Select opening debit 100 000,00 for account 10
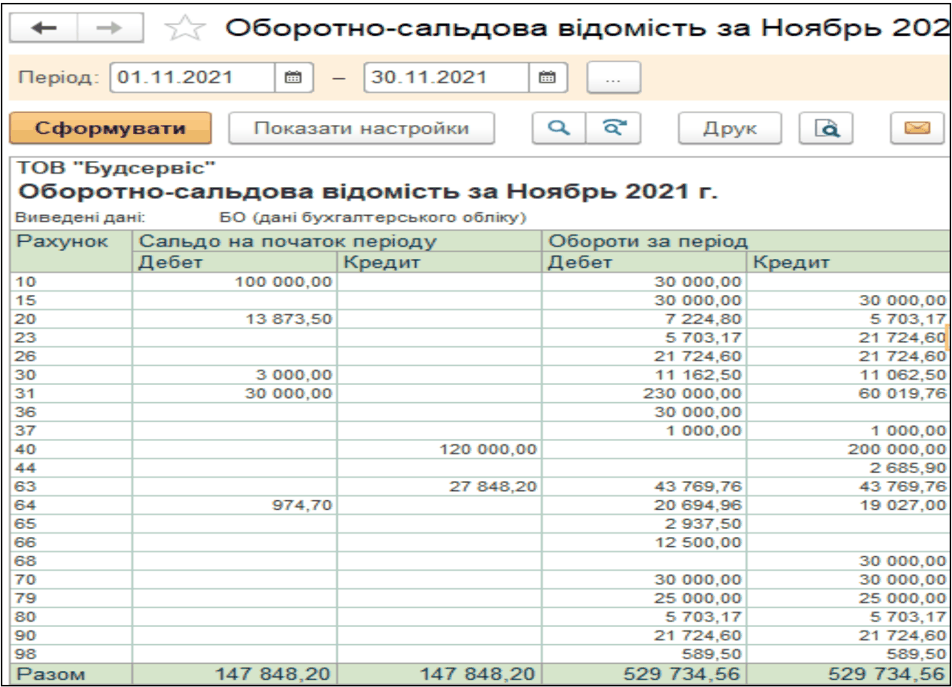The width and height of the screenshot is (952, 687). point(234,282)
